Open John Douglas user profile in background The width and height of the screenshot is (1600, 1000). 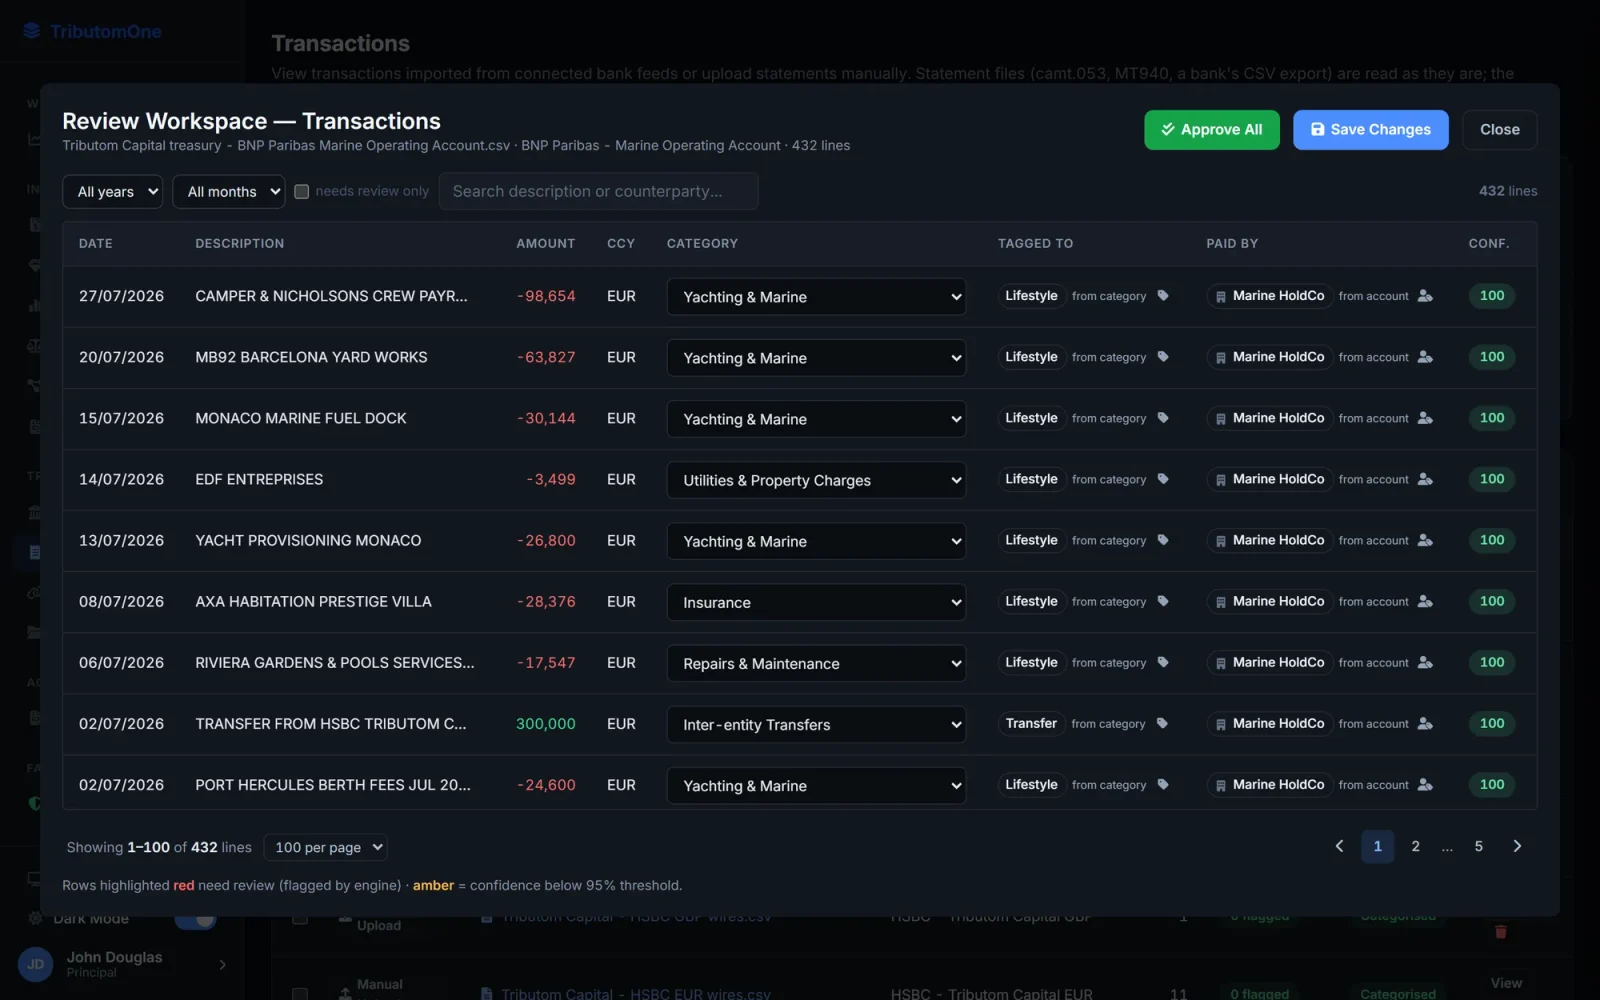pos(122,964)
